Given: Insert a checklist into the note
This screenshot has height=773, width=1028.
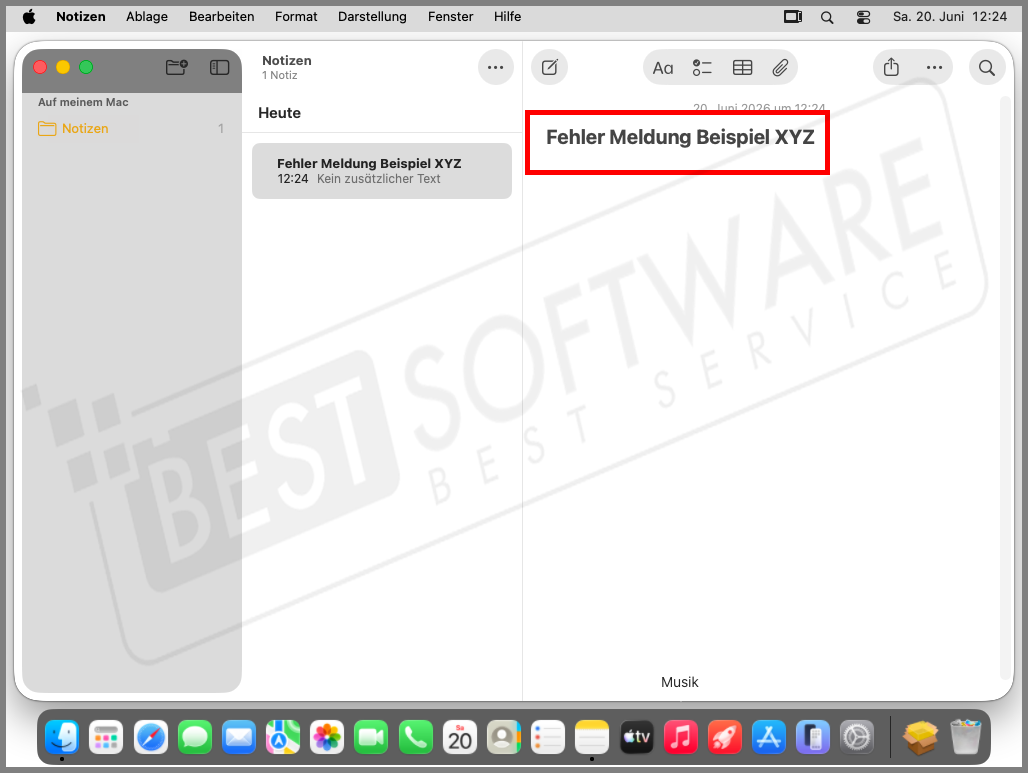Looking at the screenshot, I should [702, 68].
